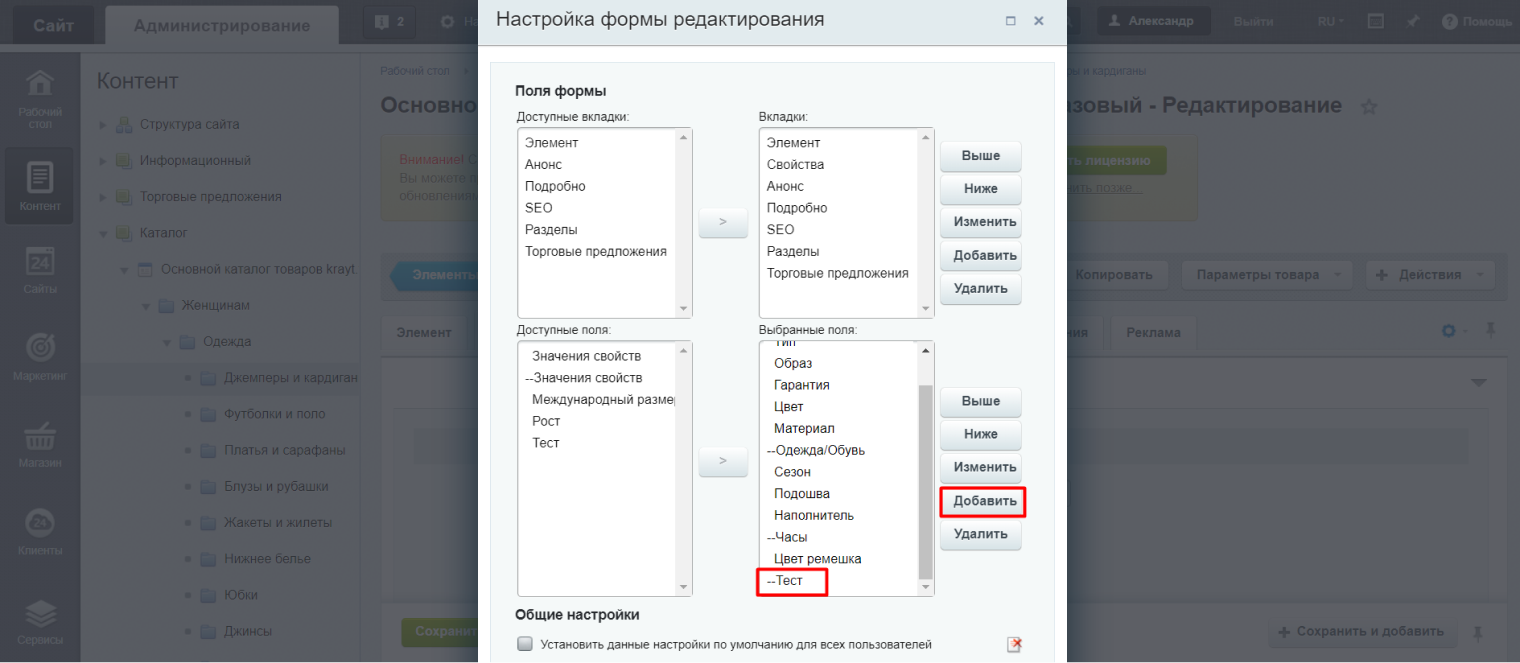Screen dimensions: 1520x663
Task: Open the Маркетинг sidebar section
Action: (x=39, y=357)
